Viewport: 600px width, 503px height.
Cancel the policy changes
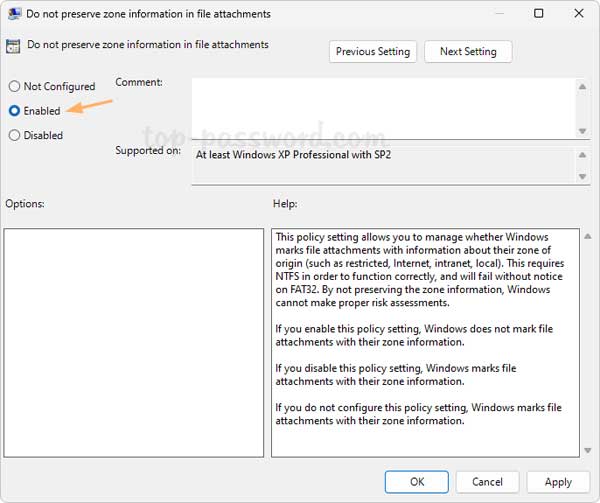(488, 481)
